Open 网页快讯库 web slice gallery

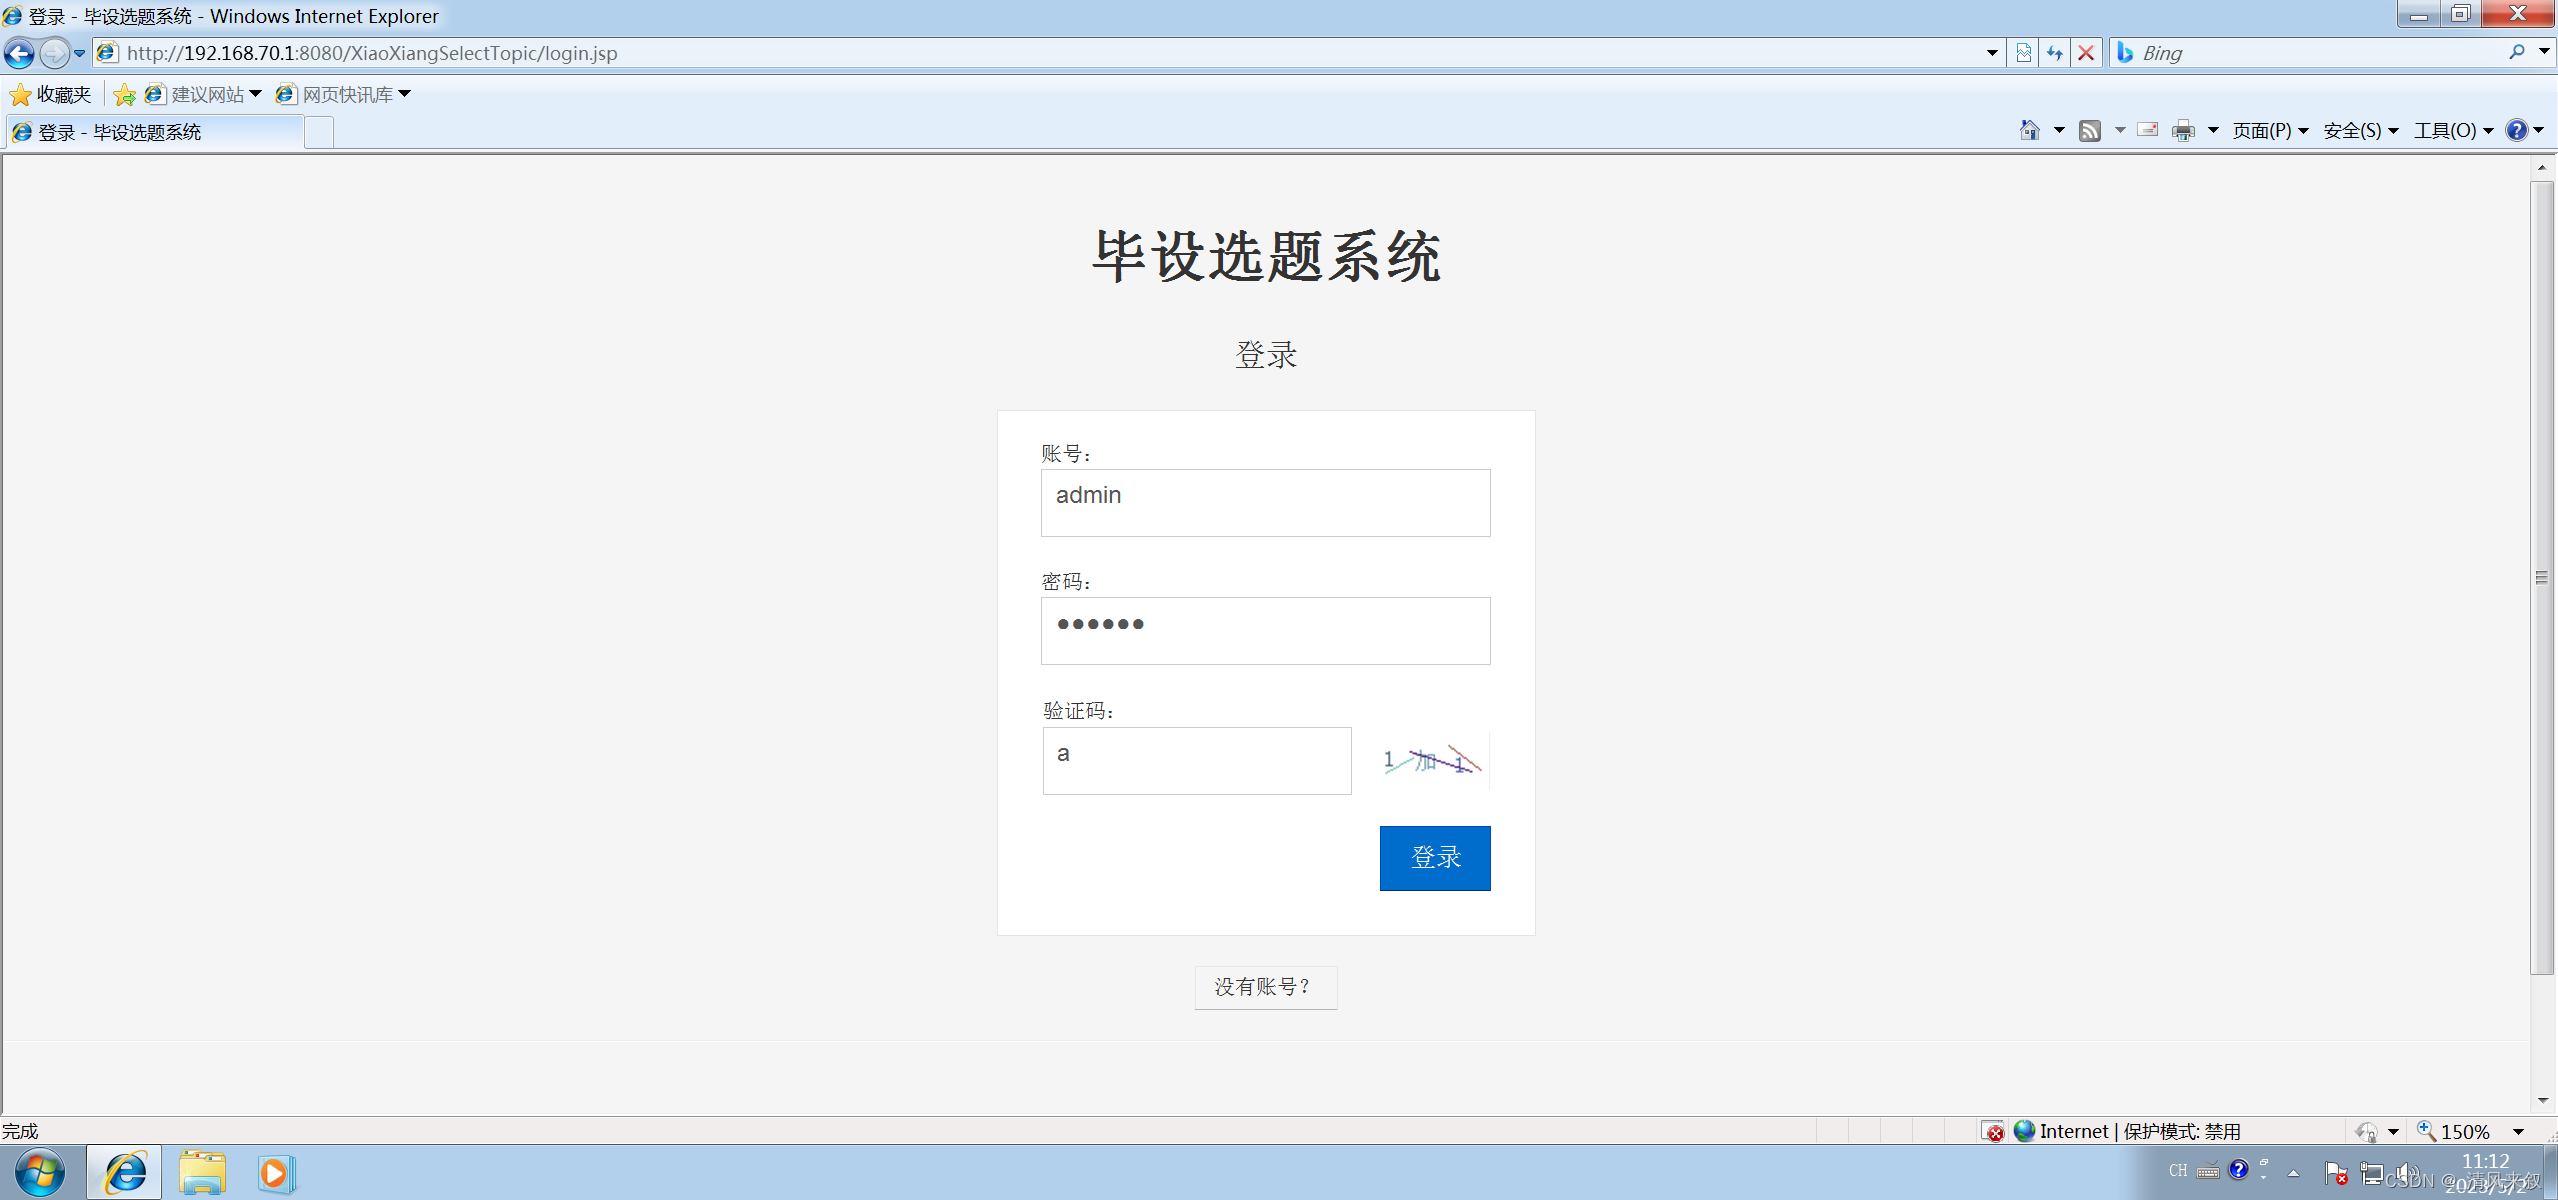343,94
